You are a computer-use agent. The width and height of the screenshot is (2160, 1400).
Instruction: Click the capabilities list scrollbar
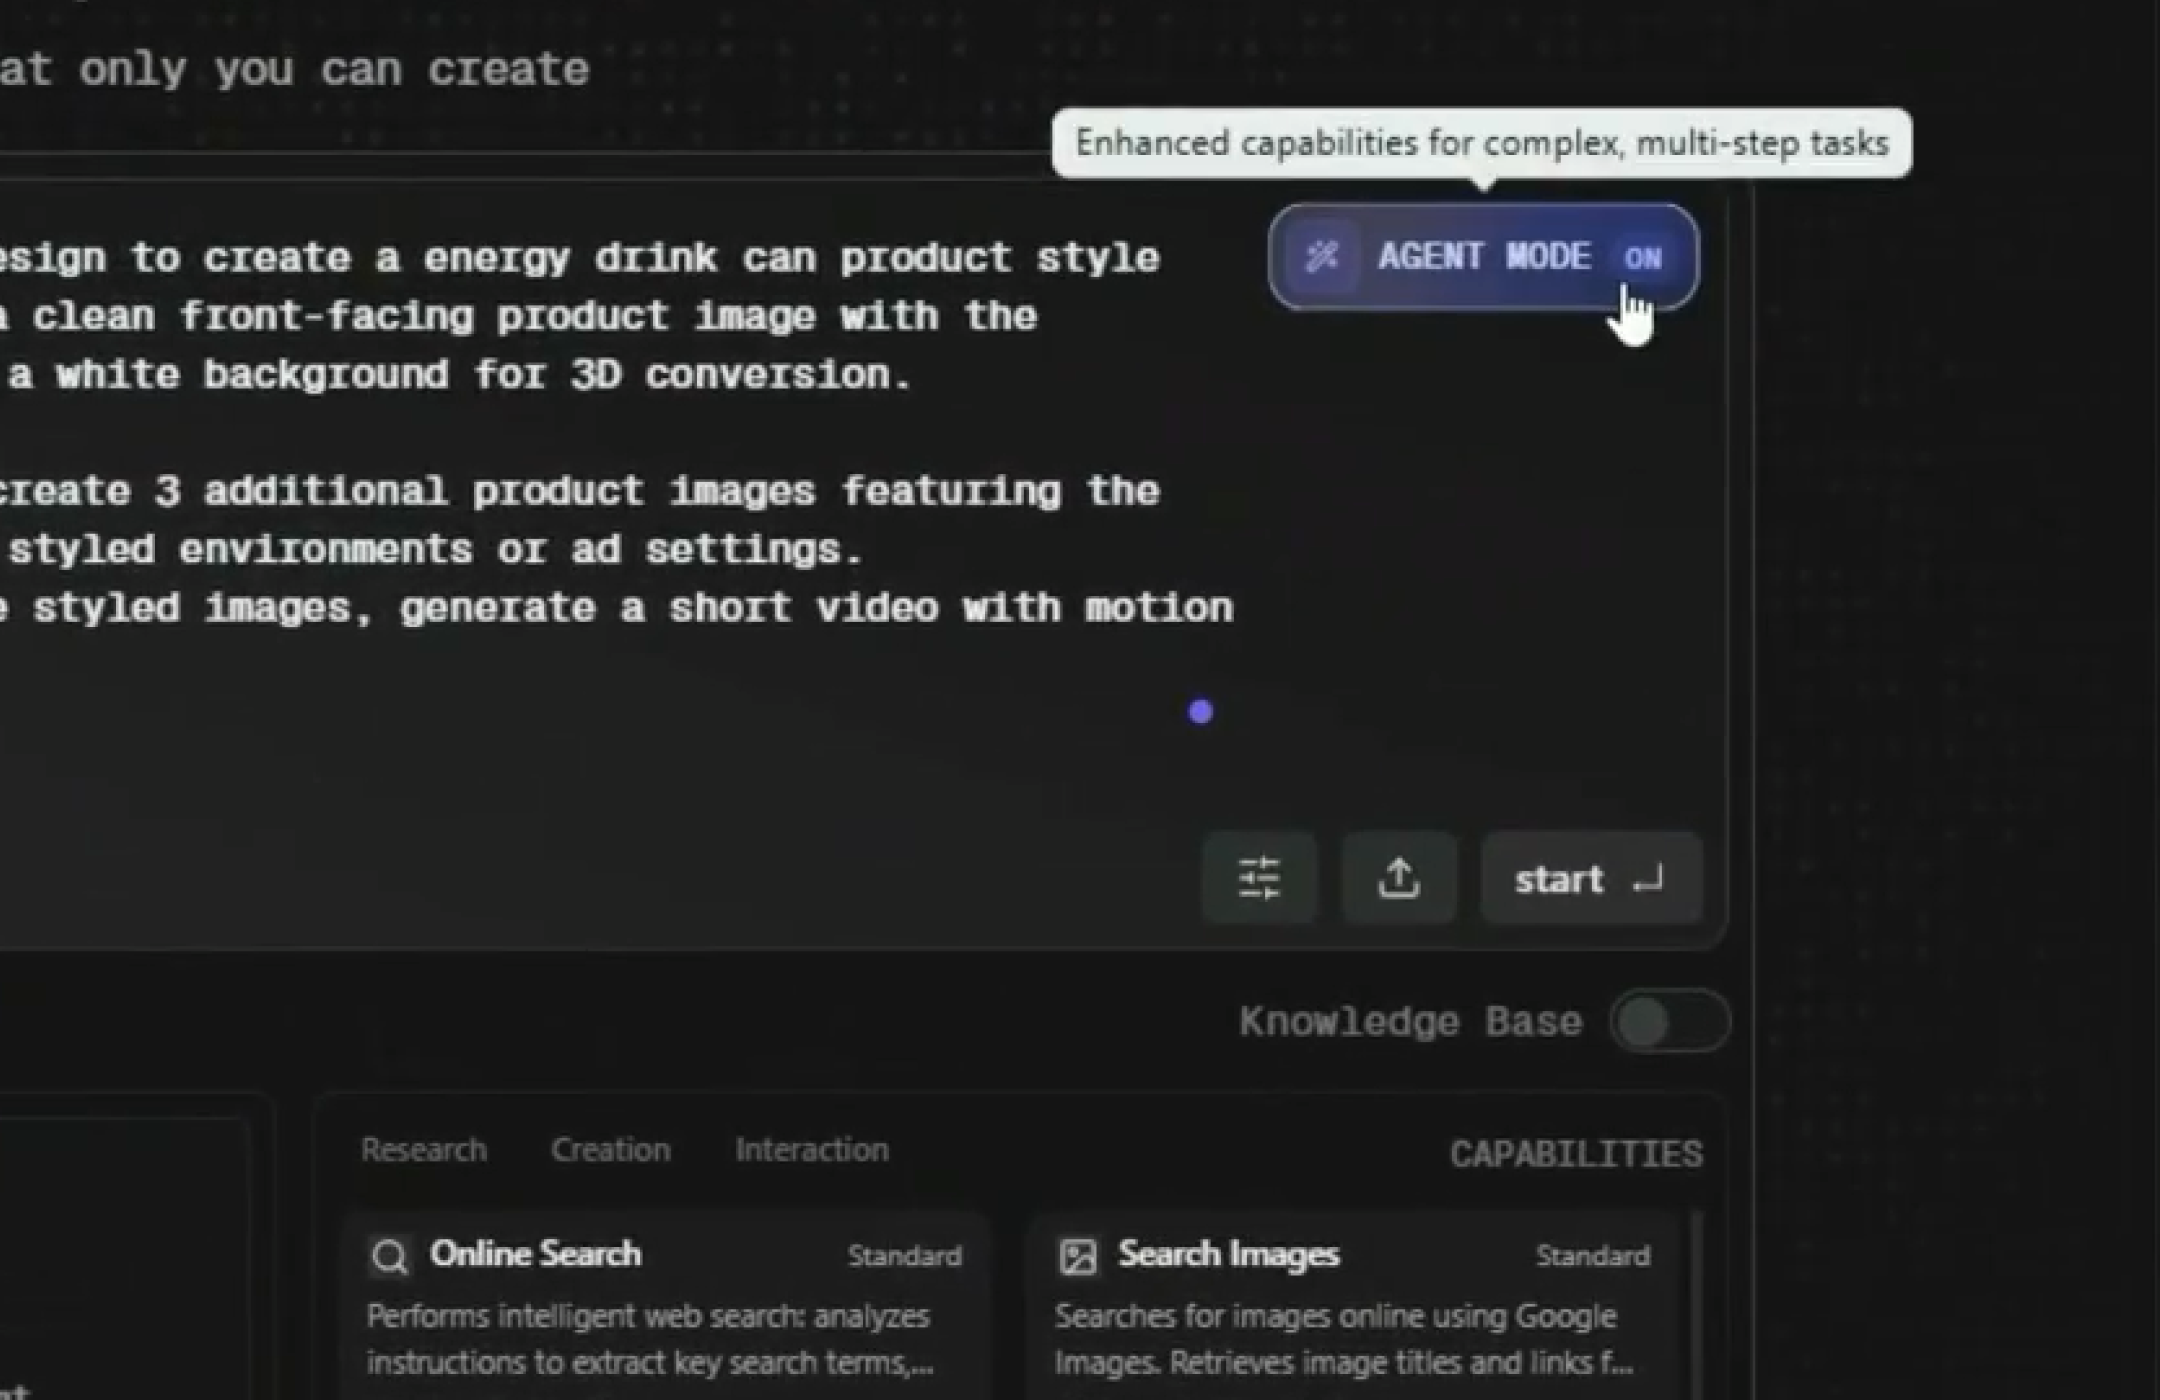click(1697, 1305)
